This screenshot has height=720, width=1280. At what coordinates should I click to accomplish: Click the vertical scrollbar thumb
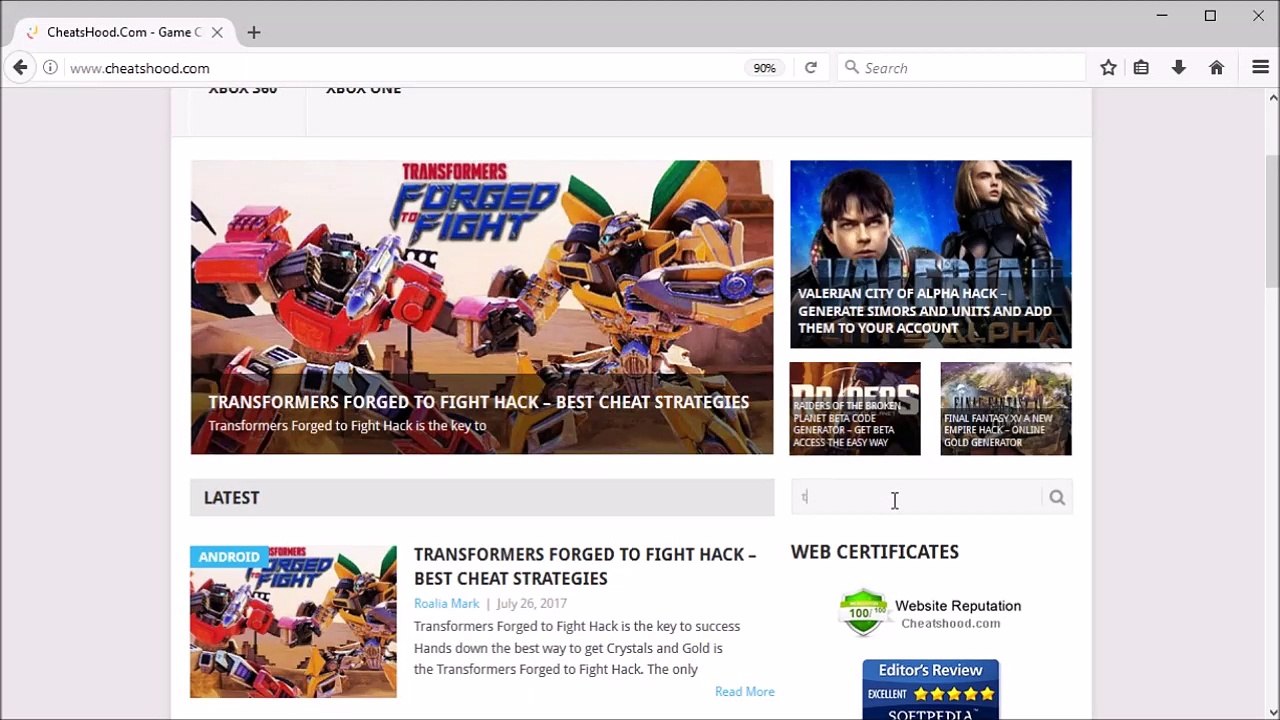(x=1273, y=220)
